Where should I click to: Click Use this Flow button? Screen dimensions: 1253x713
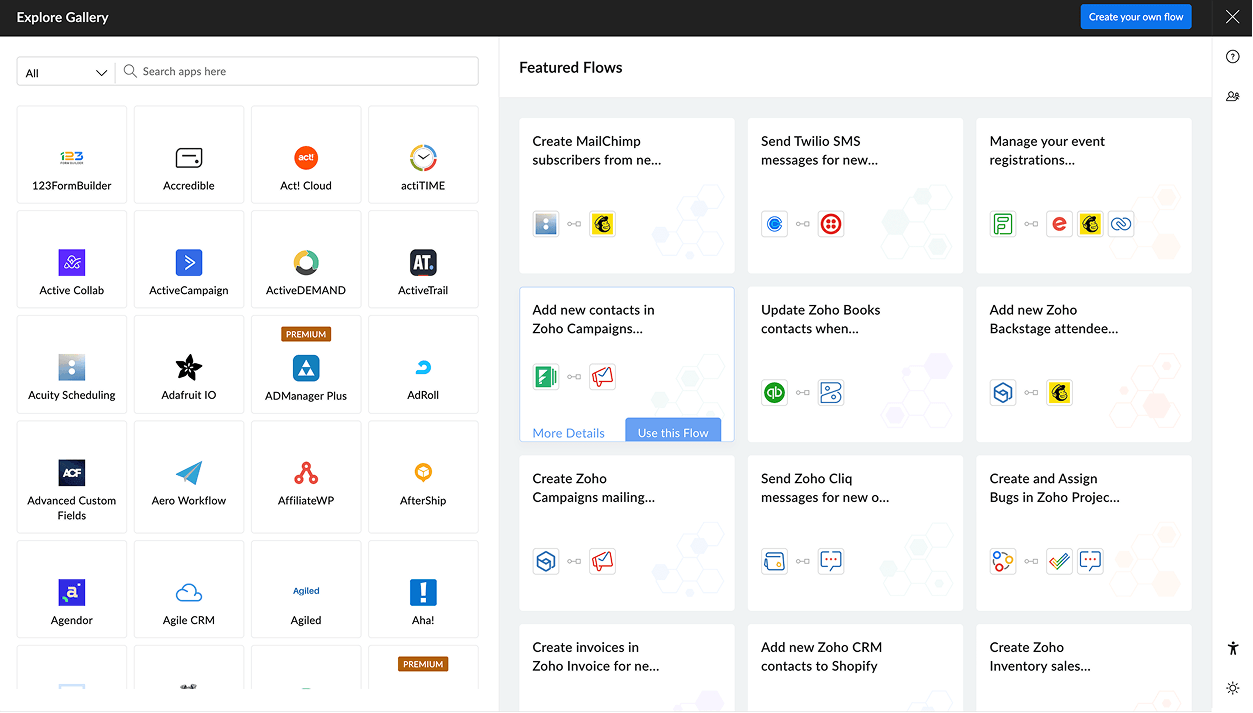pos(673,431)
